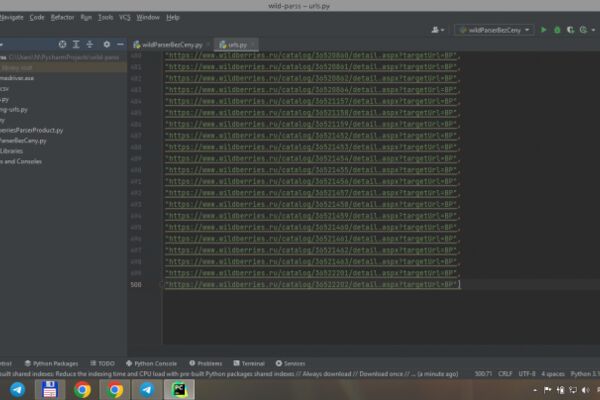Collapse all in Project panel
Viewport: 600px width, 400px height.
coord(90,44)
